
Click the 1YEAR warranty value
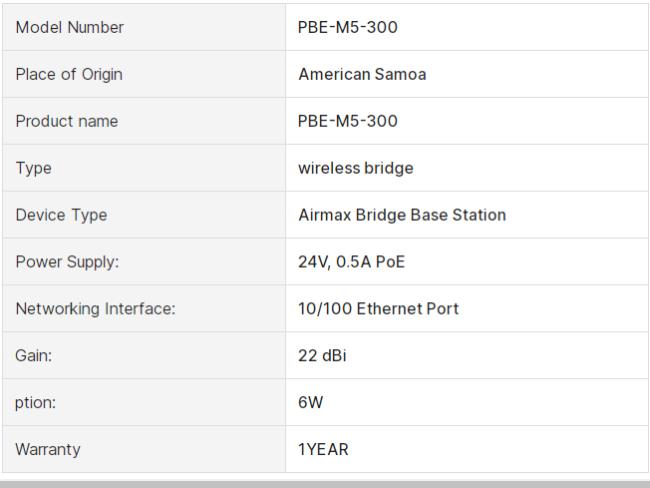(323, 449)
